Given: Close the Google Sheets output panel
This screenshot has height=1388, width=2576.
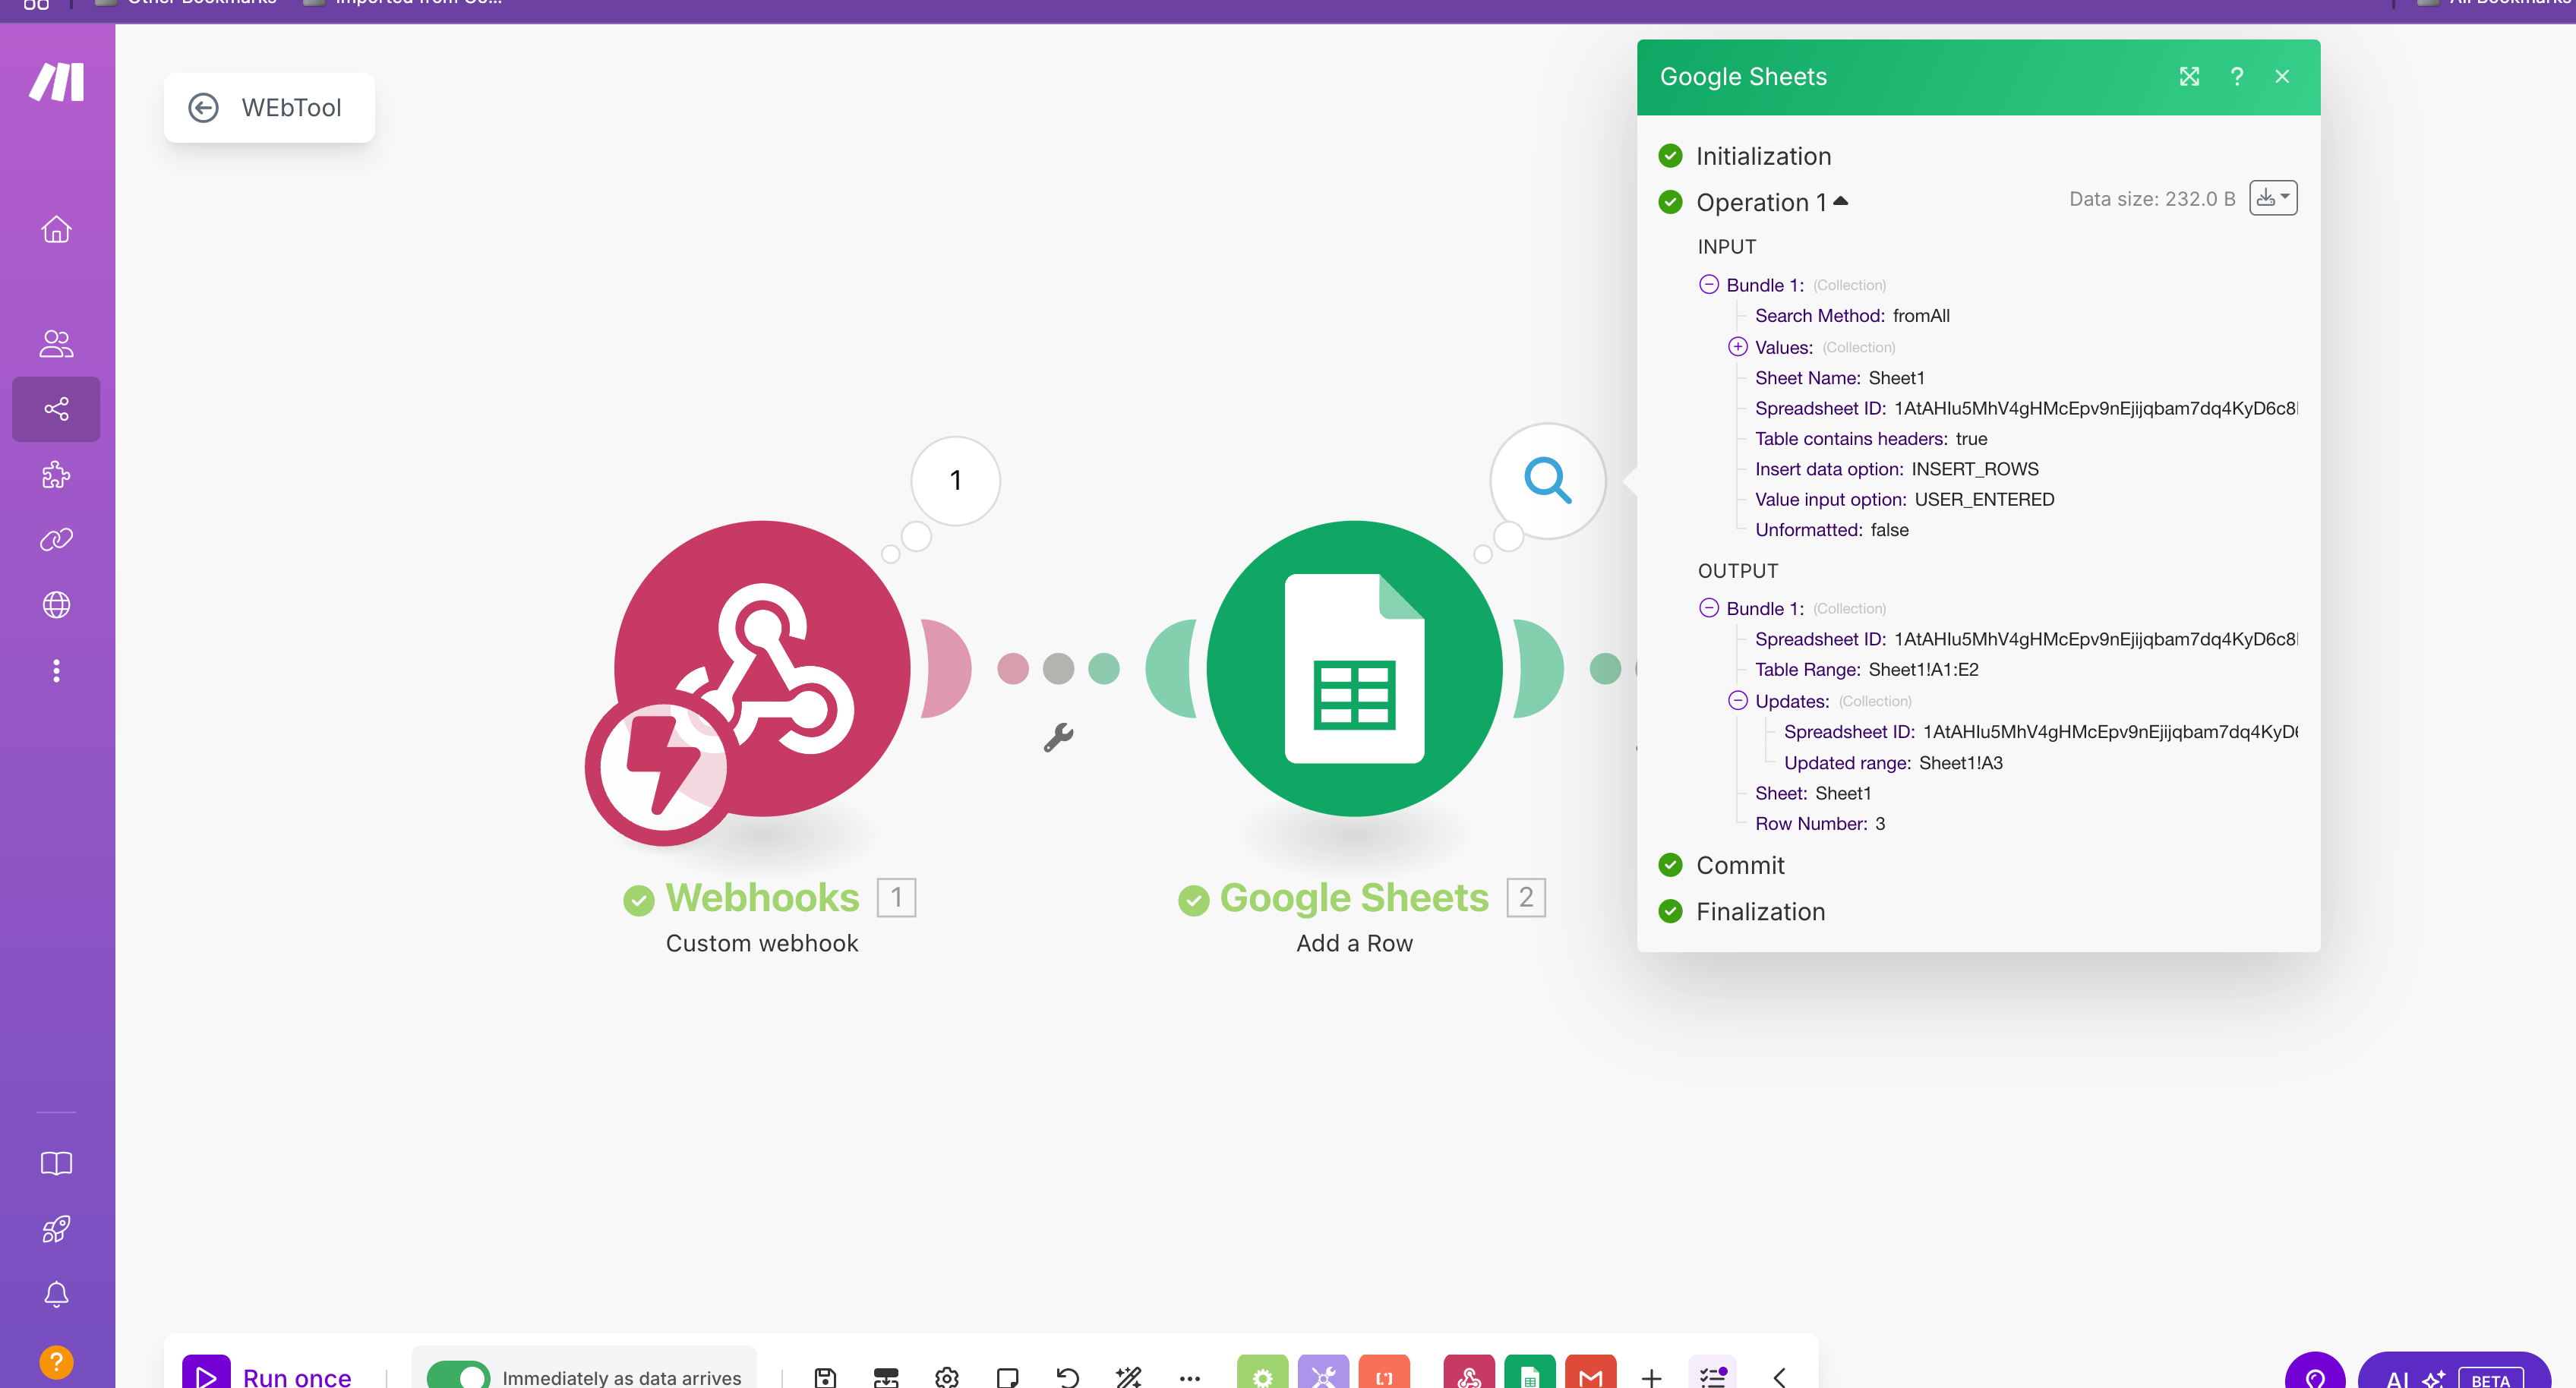Looking at the screenshot, I should [2282, 76].
